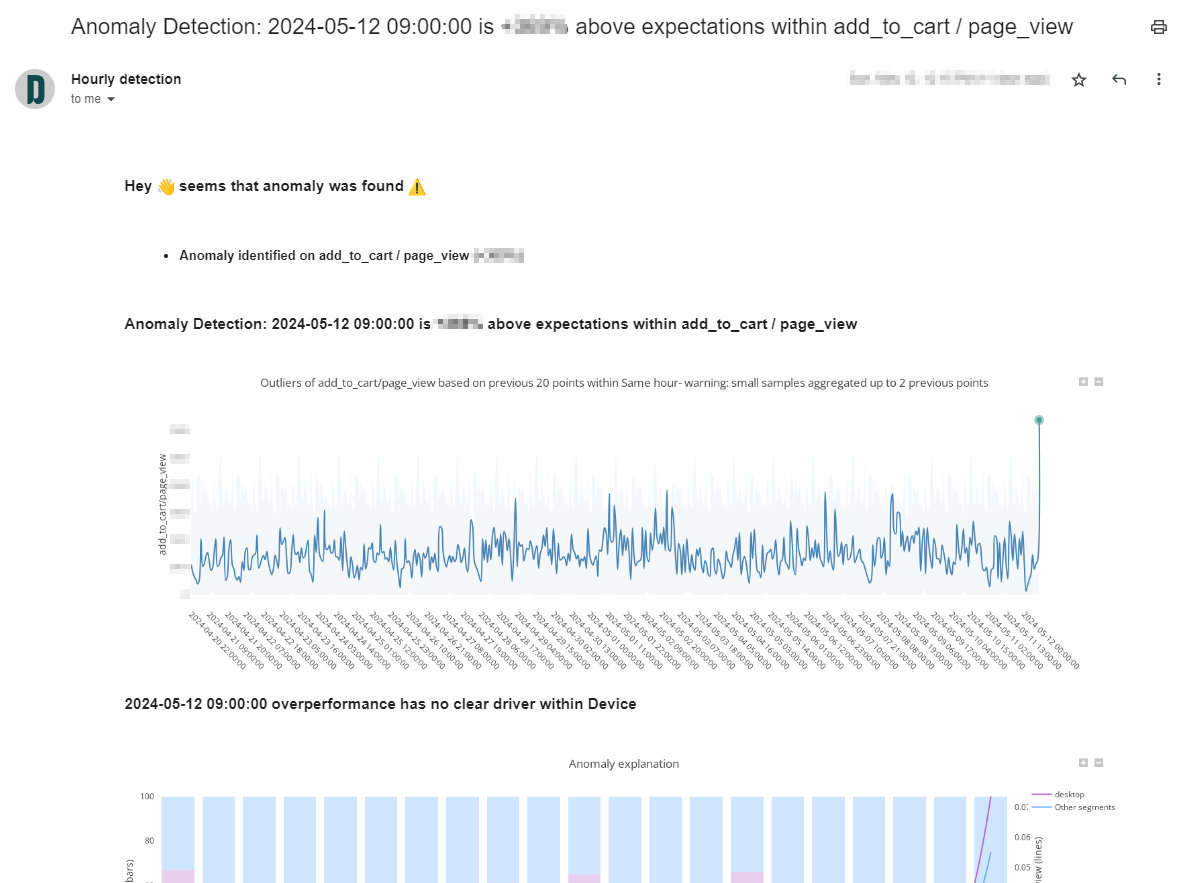Click the Anomaly explanation chart title
The image size is (1177, 883).
pyautogui.click(x=624, y=764)
